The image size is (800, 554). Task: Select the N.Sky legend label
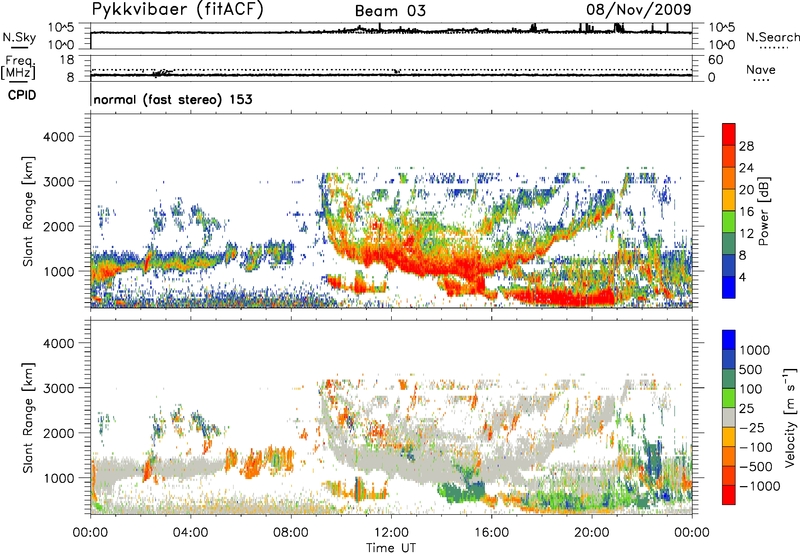coord(19,37)
